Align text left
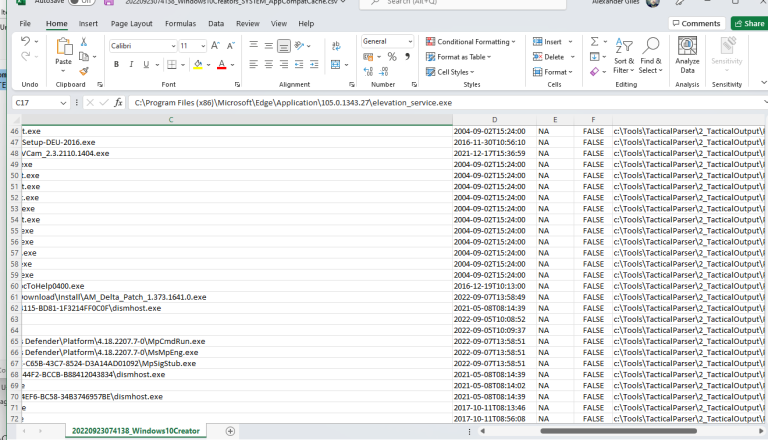 coord(253,64)
